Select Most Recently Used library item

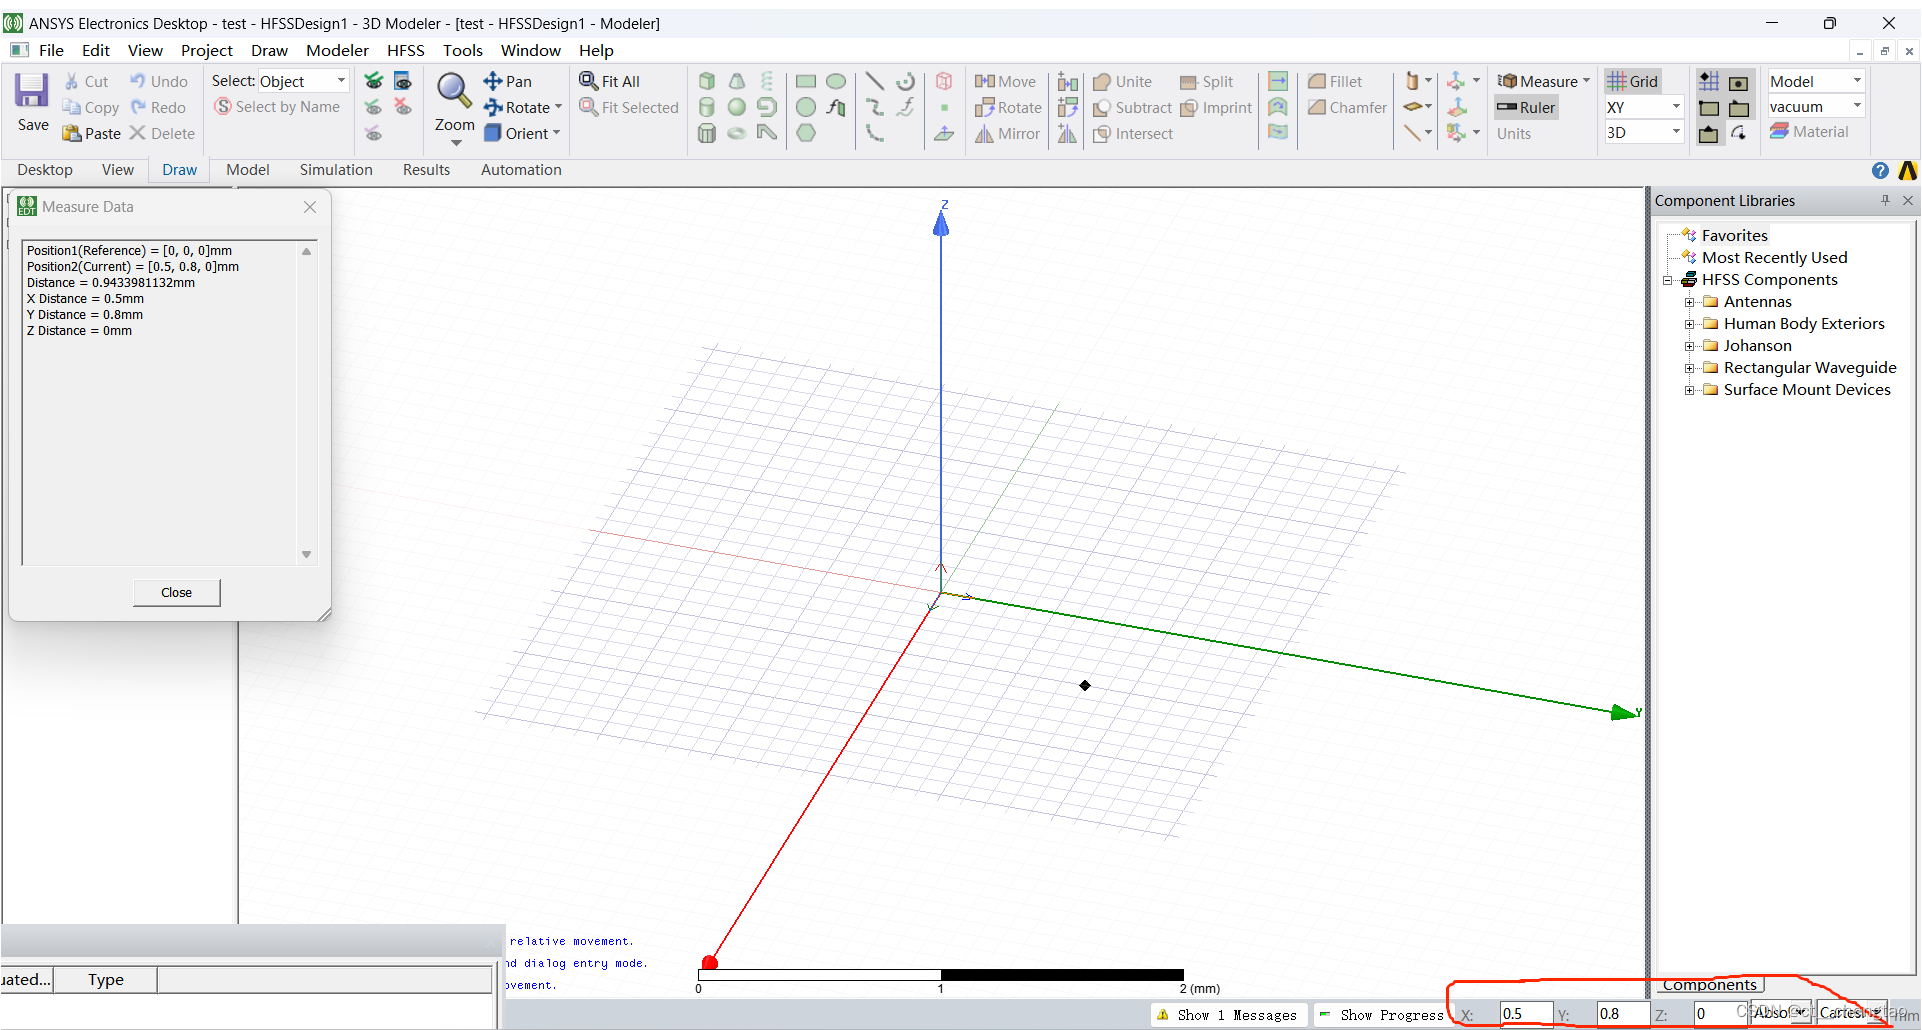click(x=1774, y=258)
